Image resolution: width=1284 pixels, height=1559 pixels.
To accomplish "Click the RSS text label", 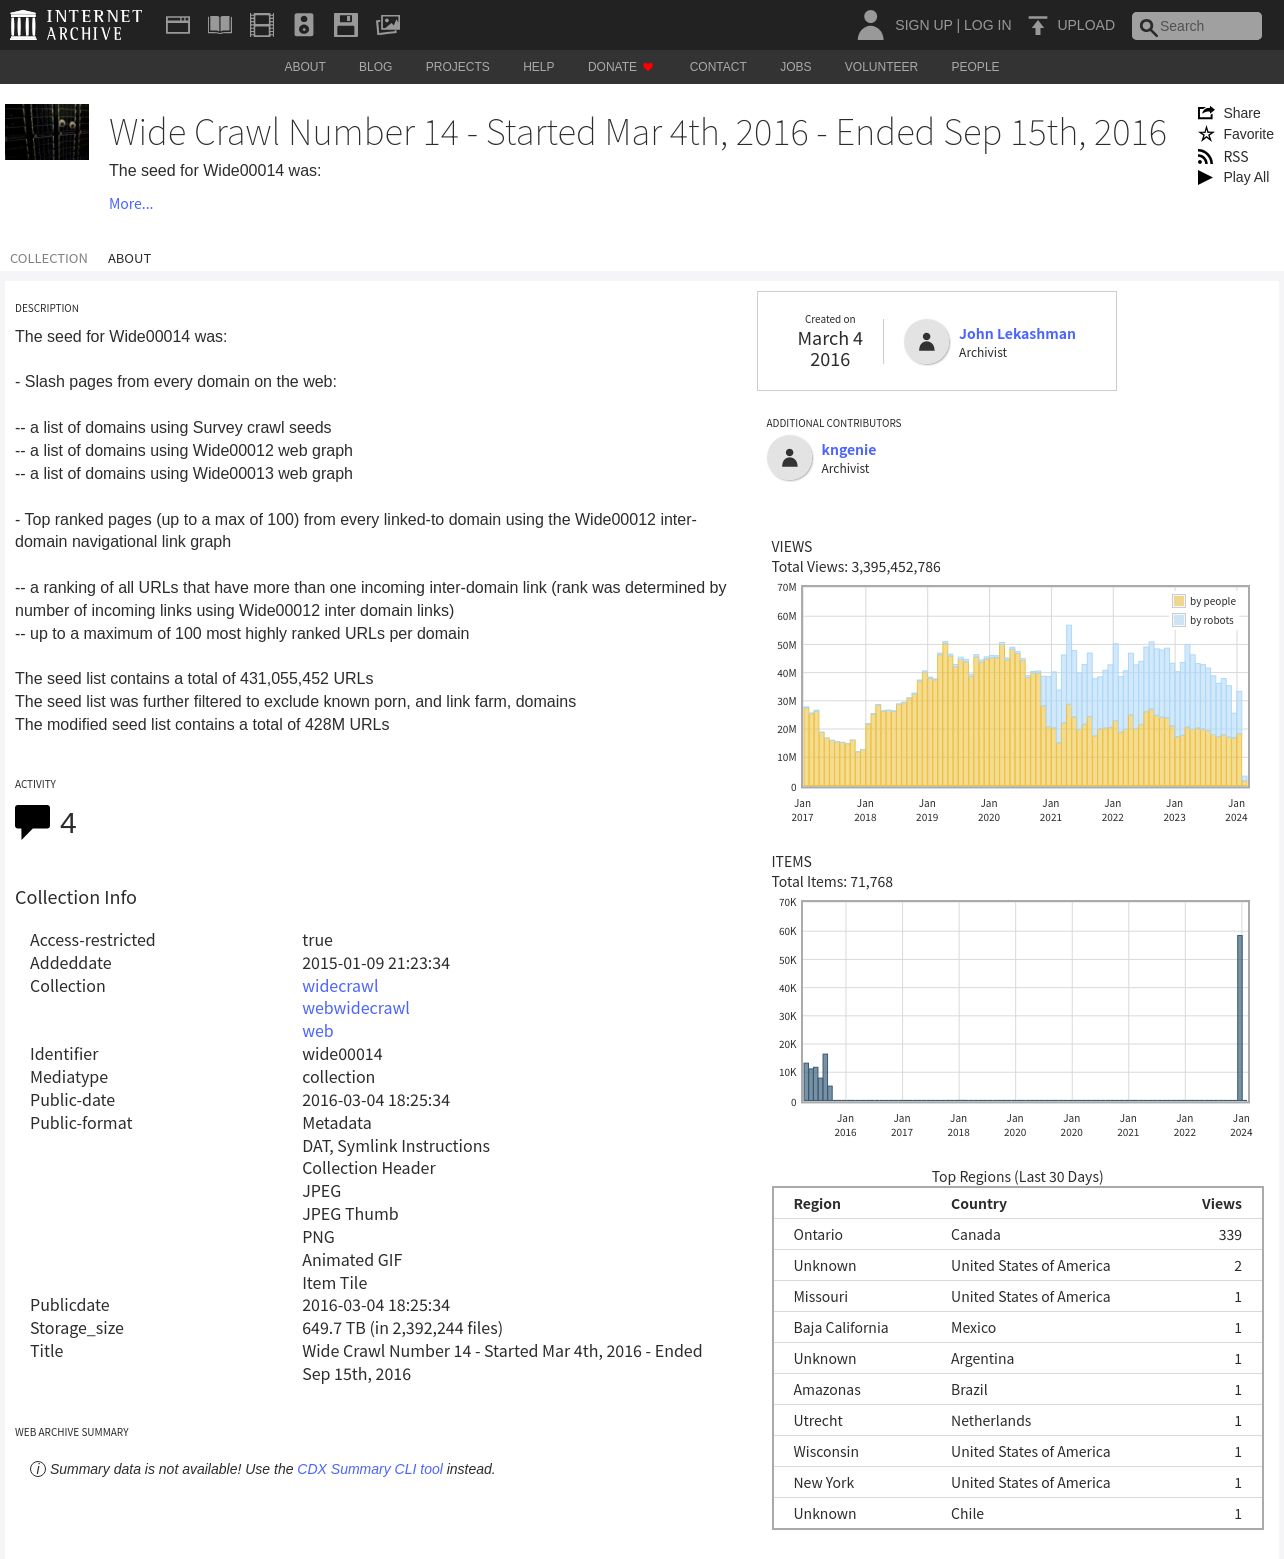I will tap(1236, 157).
